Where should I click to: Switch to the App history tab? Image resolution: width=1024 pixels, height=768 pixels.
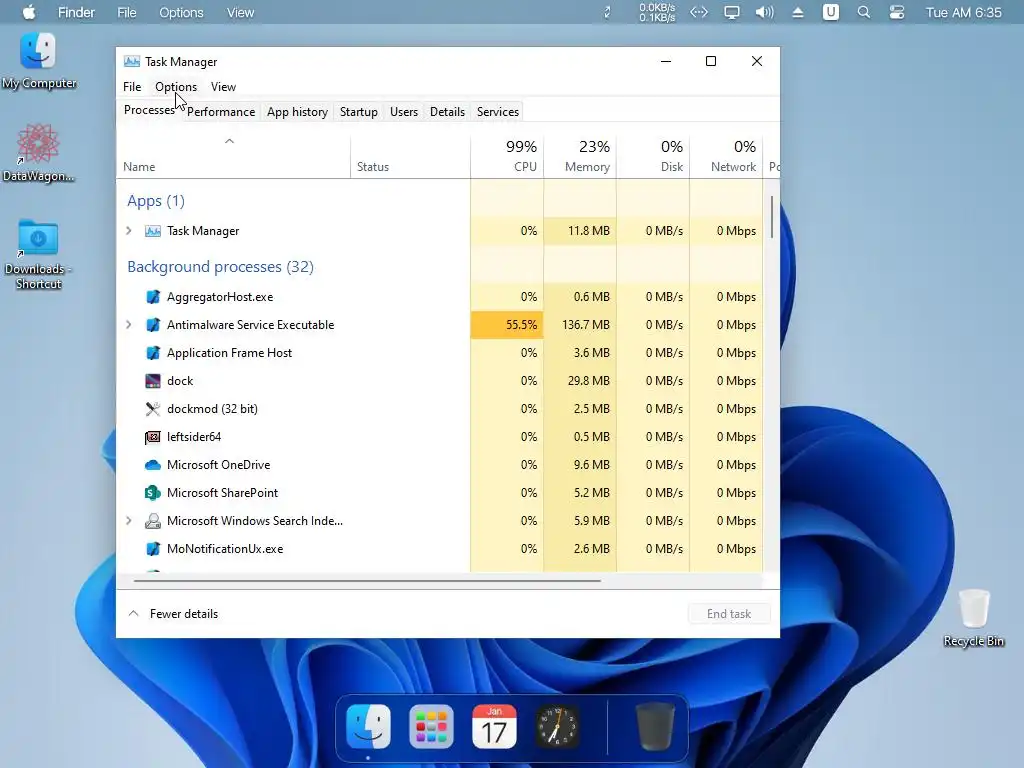297,112
